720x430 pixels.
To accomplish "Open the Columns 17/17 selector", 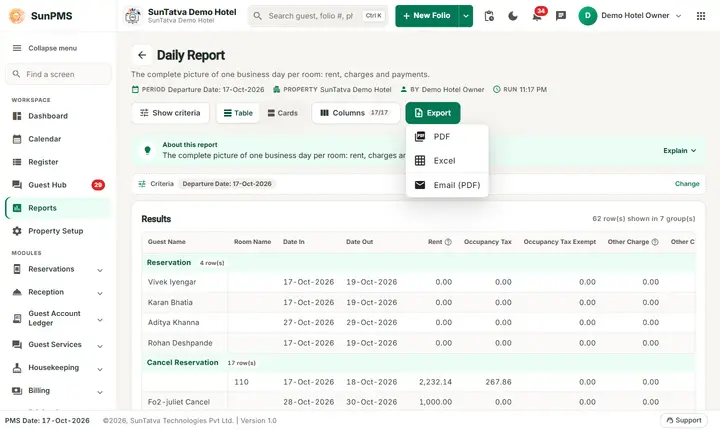I will (x=355, y=113).
